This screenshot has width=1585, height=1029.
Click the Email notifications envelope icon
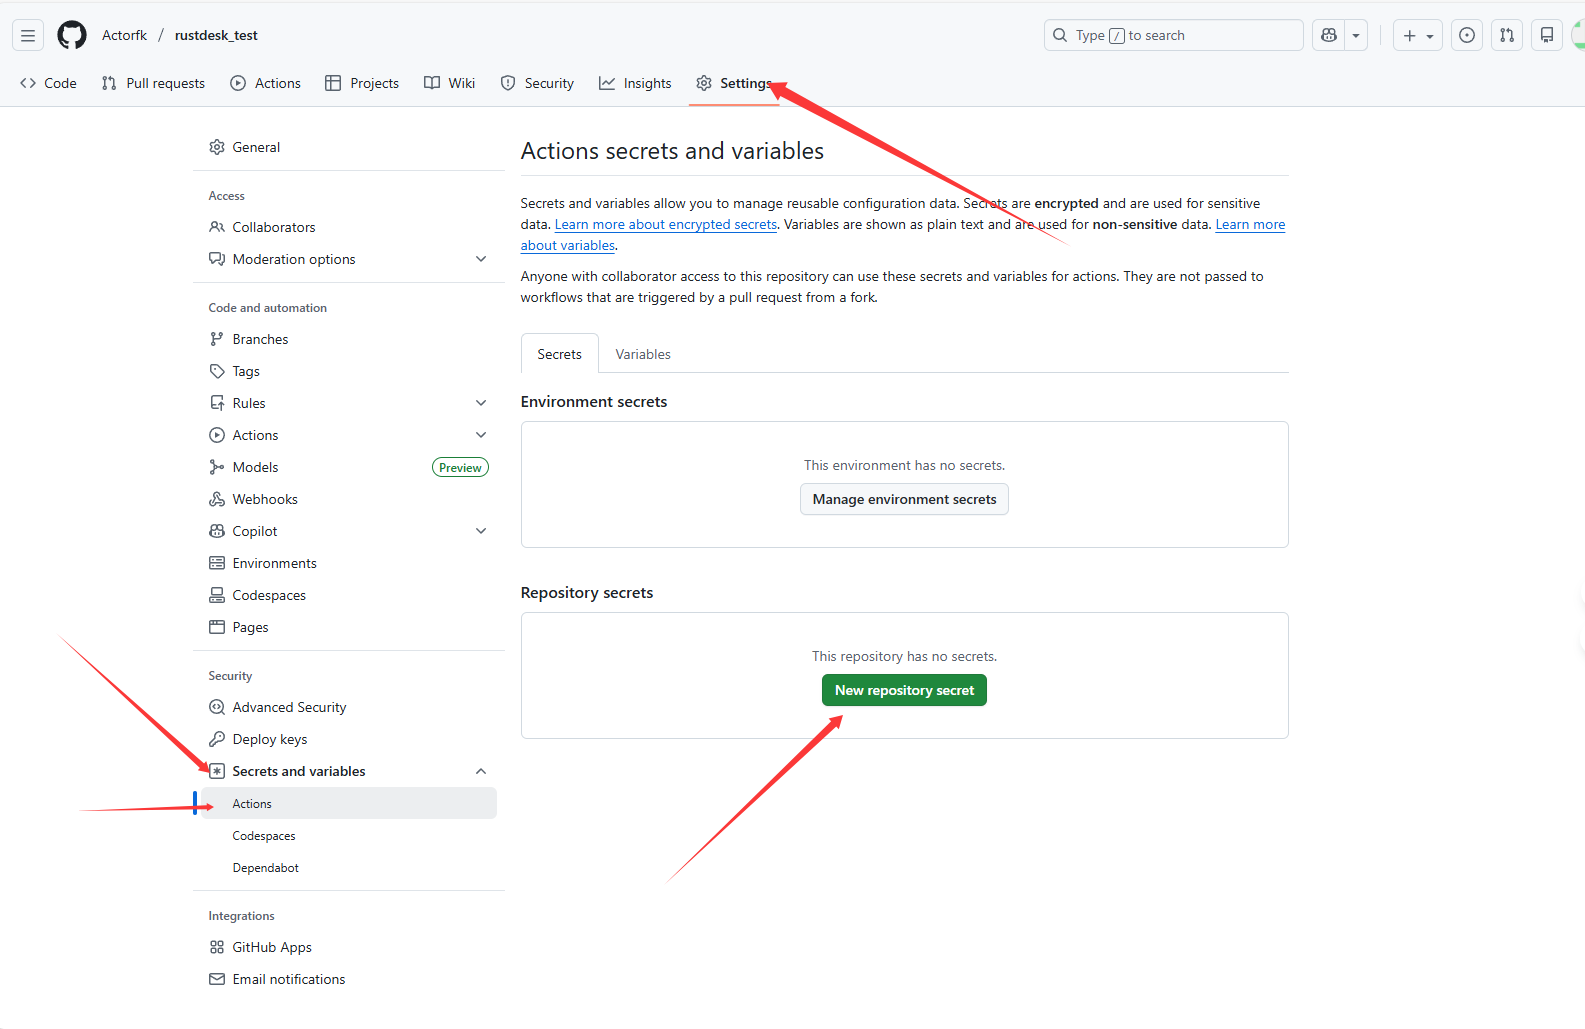click(217, 979)
